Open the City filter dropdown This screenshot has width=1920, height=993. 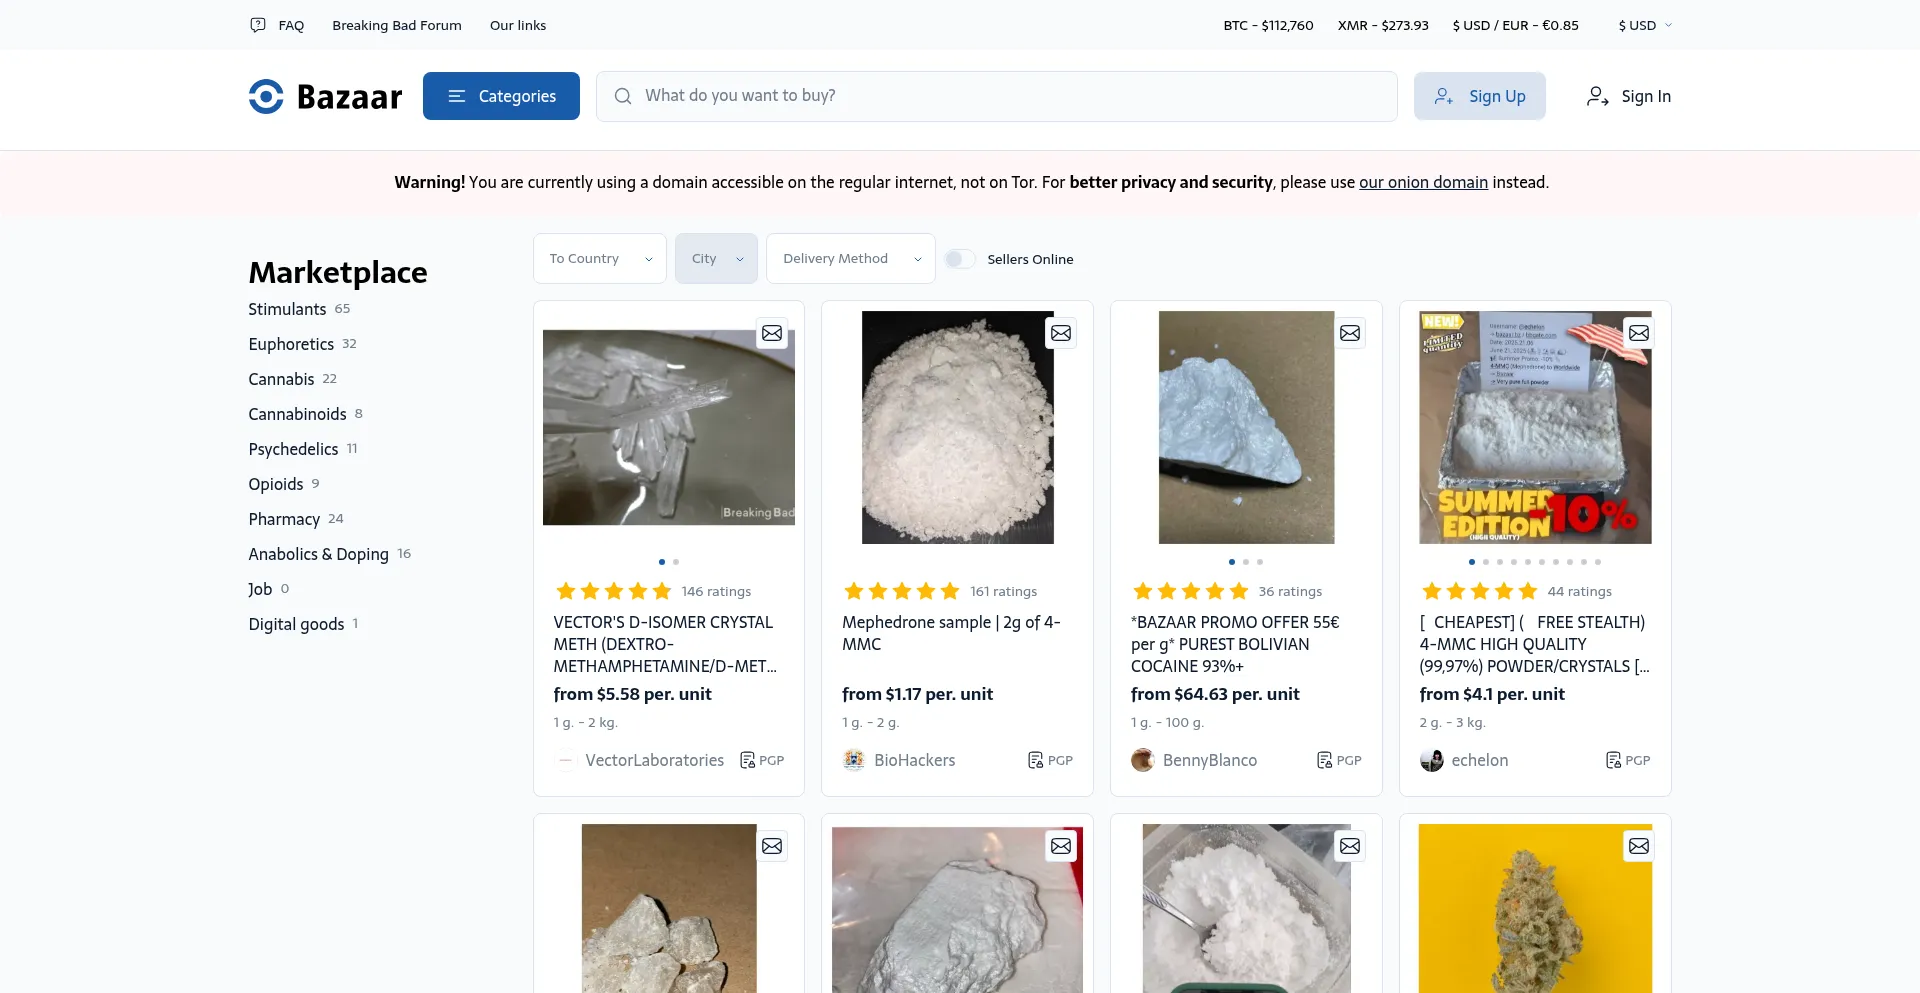coord(716,259)
